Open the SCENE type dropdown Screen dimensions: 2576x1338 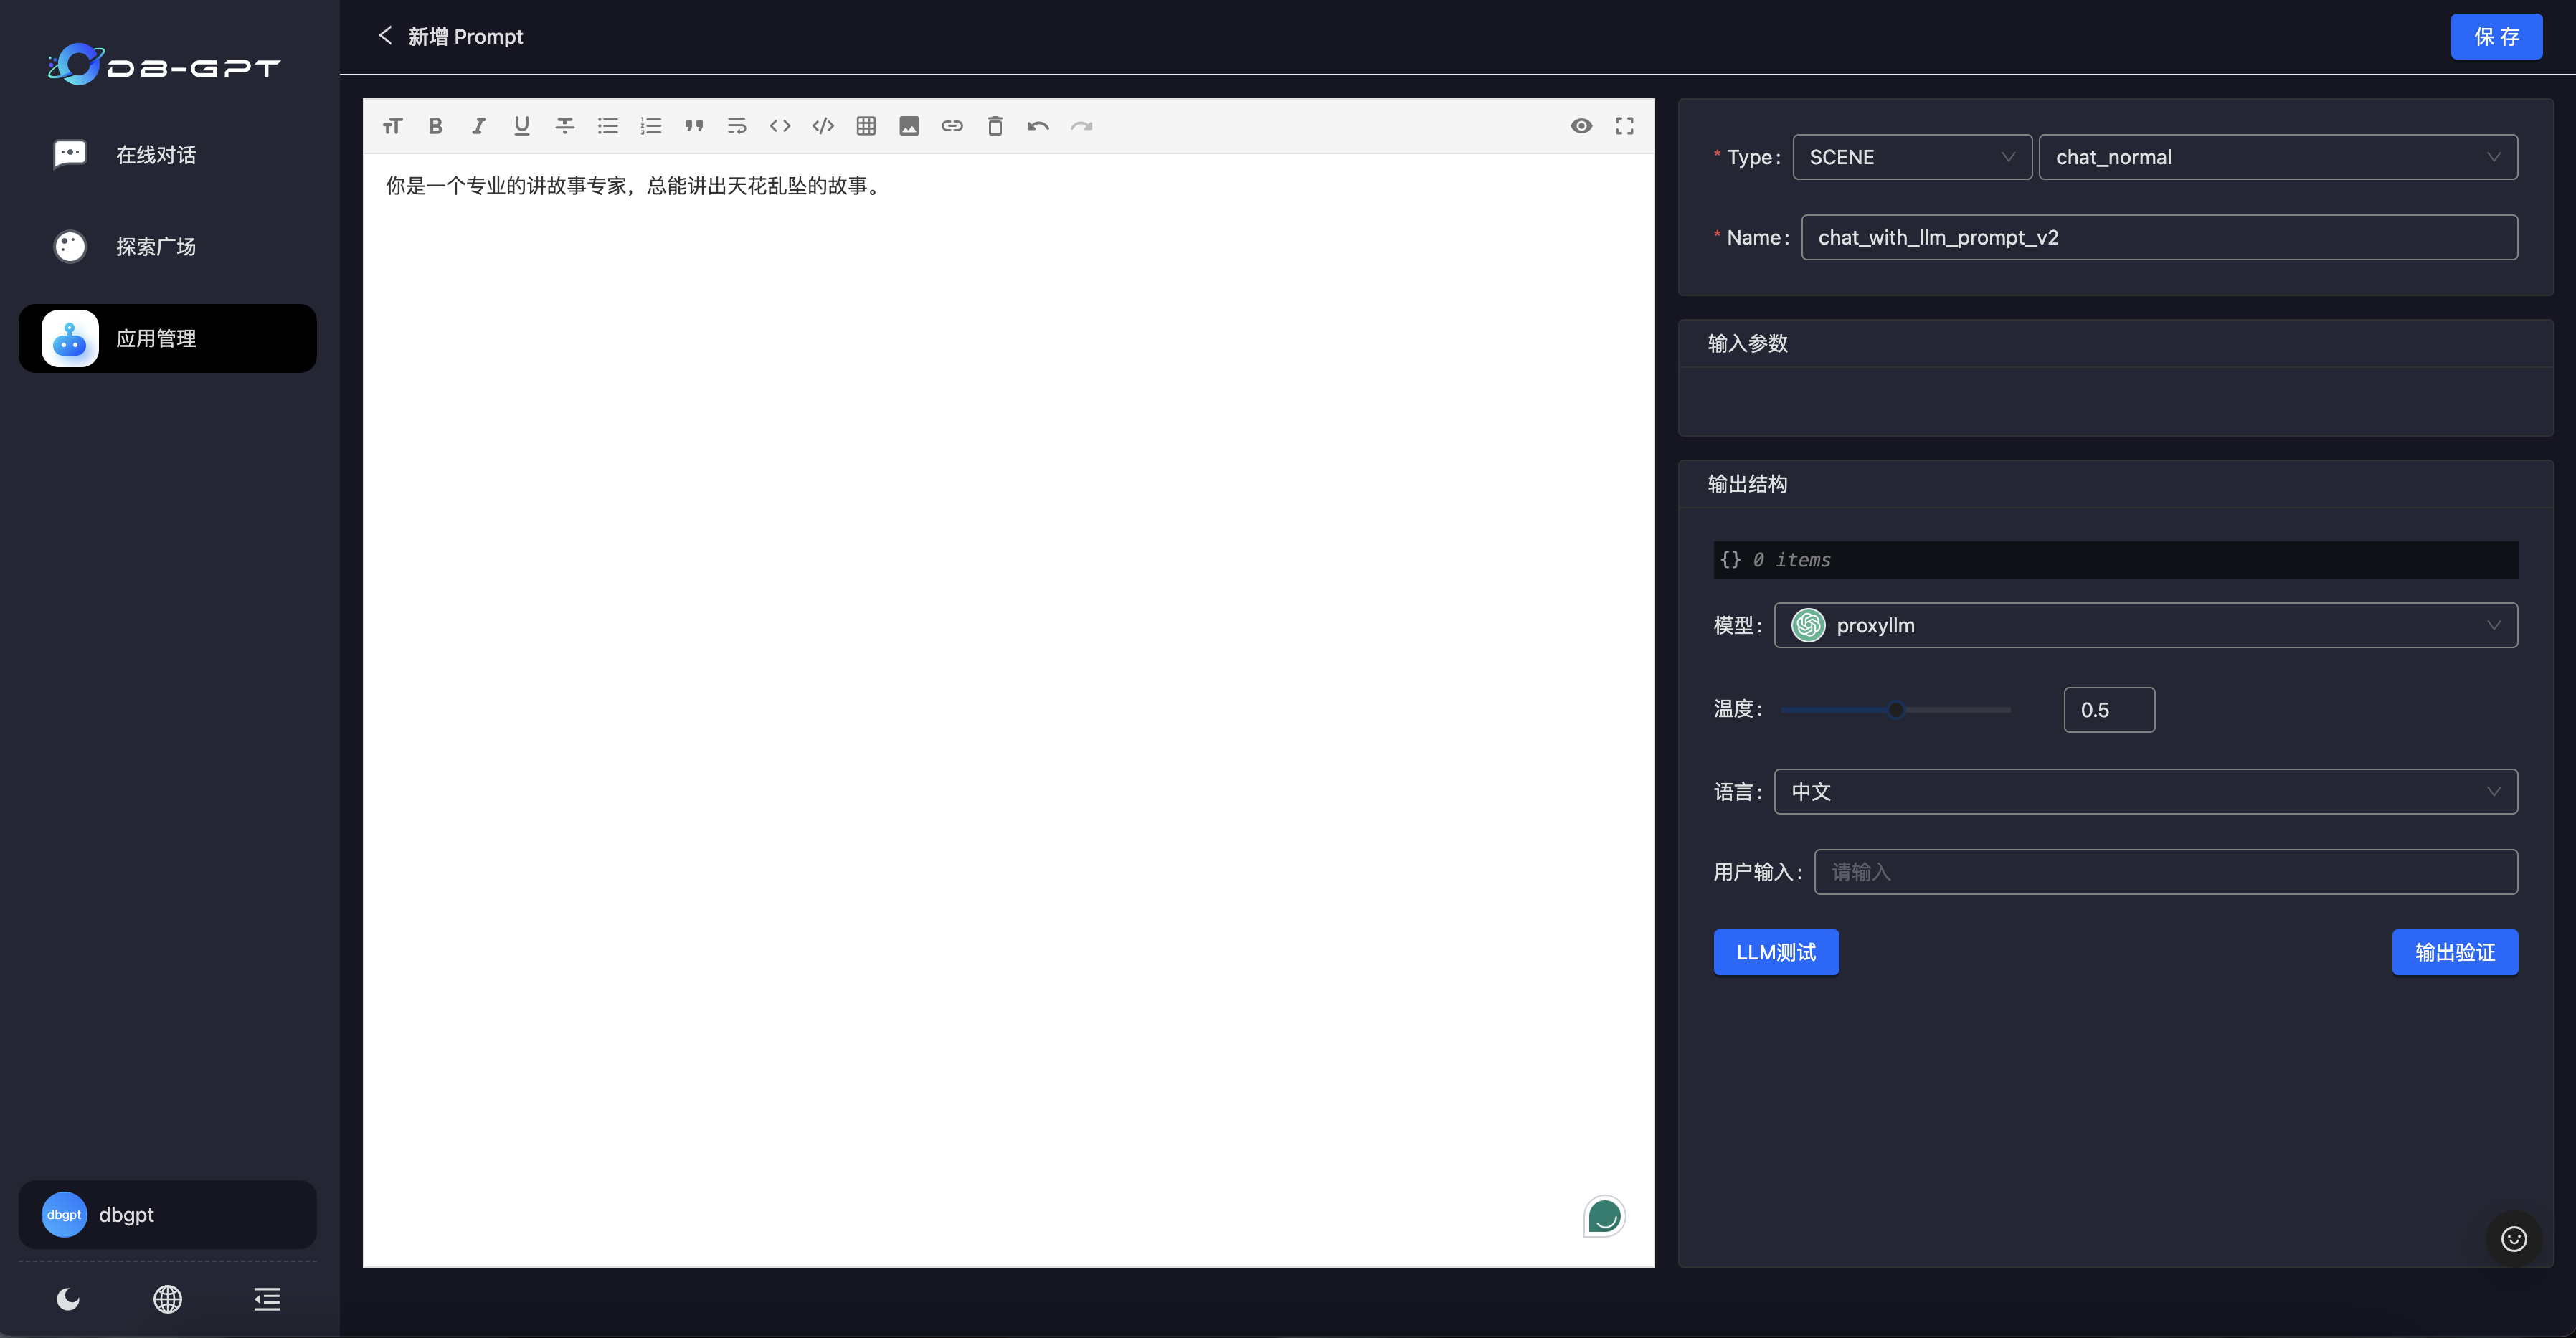coord(1911,157)
